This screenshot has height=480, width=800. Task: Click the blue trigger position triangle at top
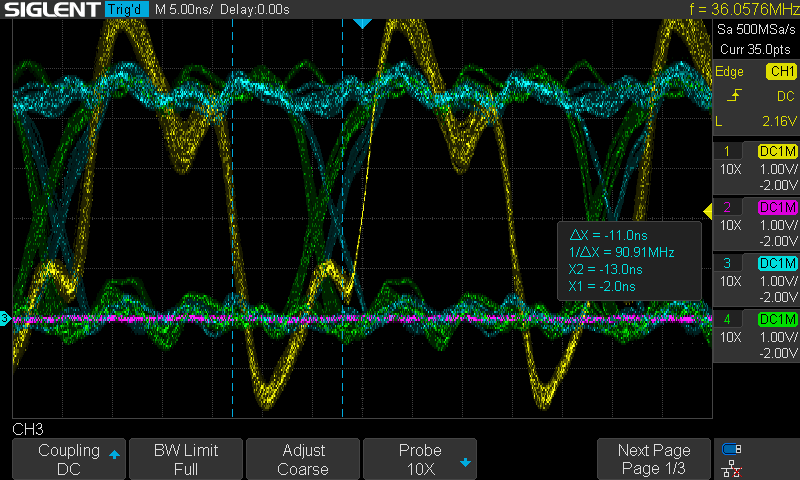tap(362, 22)
